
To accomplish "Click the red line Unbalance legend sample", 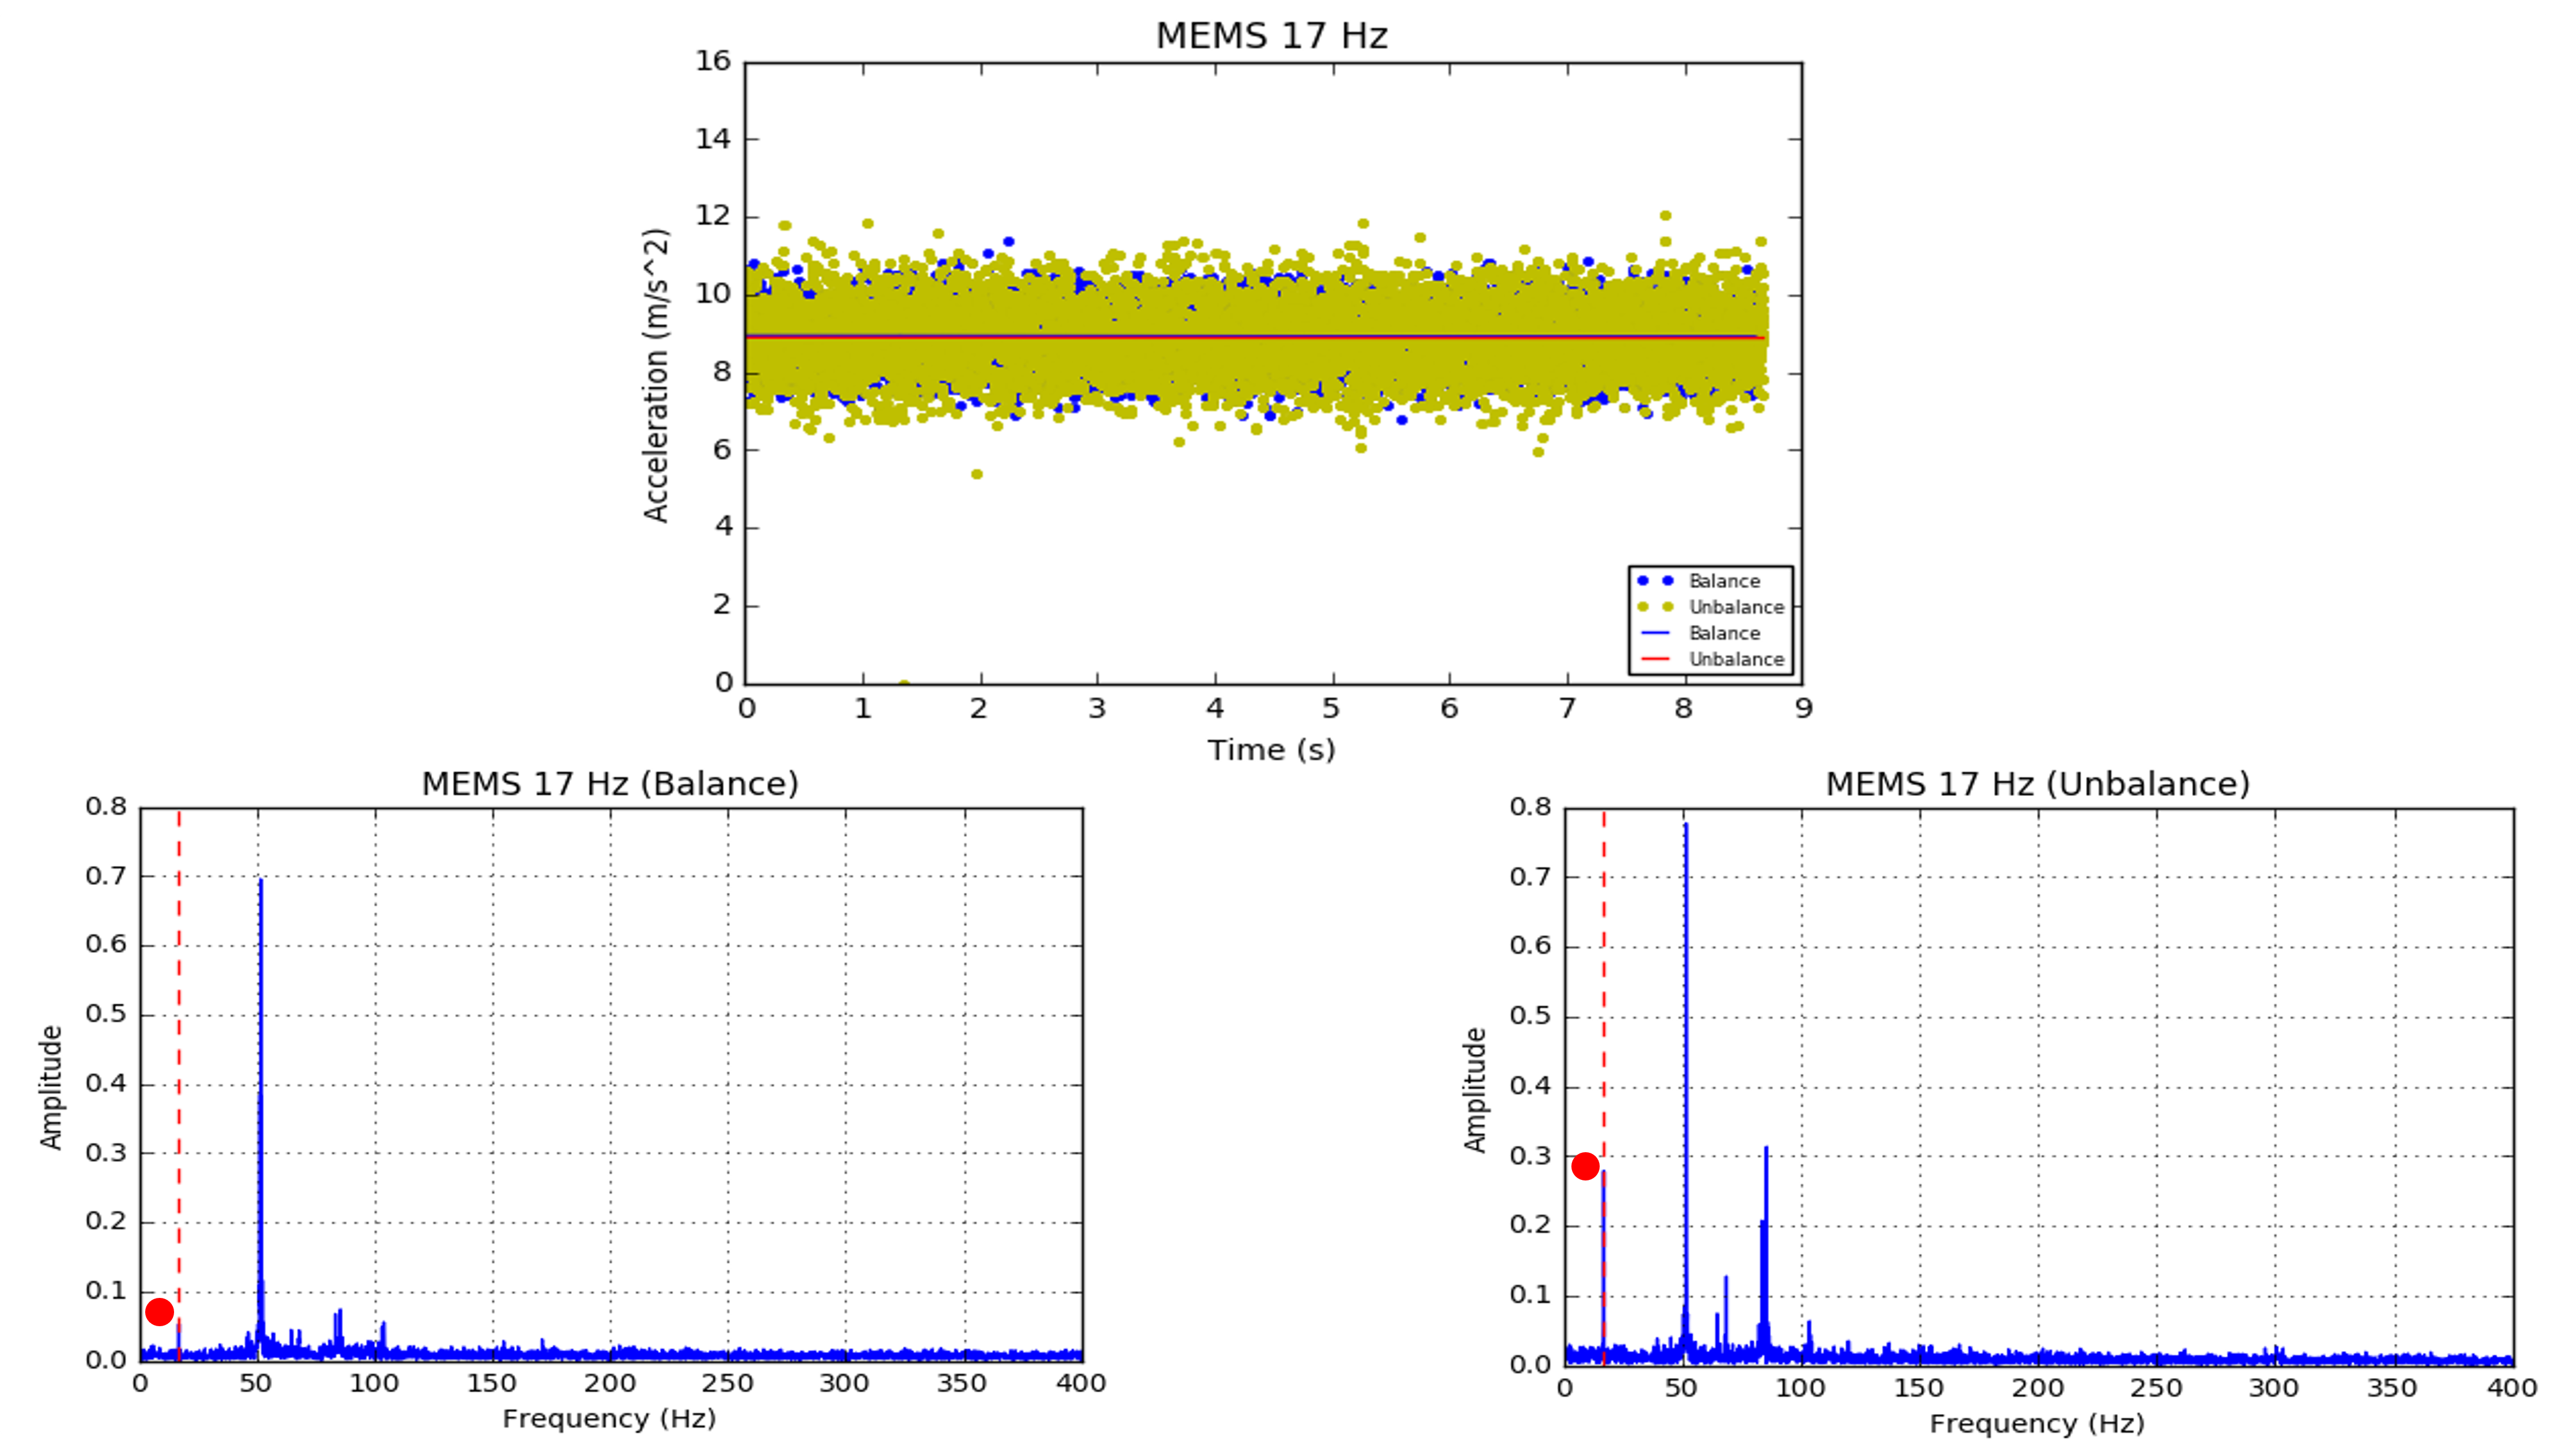I will 1655,659.
